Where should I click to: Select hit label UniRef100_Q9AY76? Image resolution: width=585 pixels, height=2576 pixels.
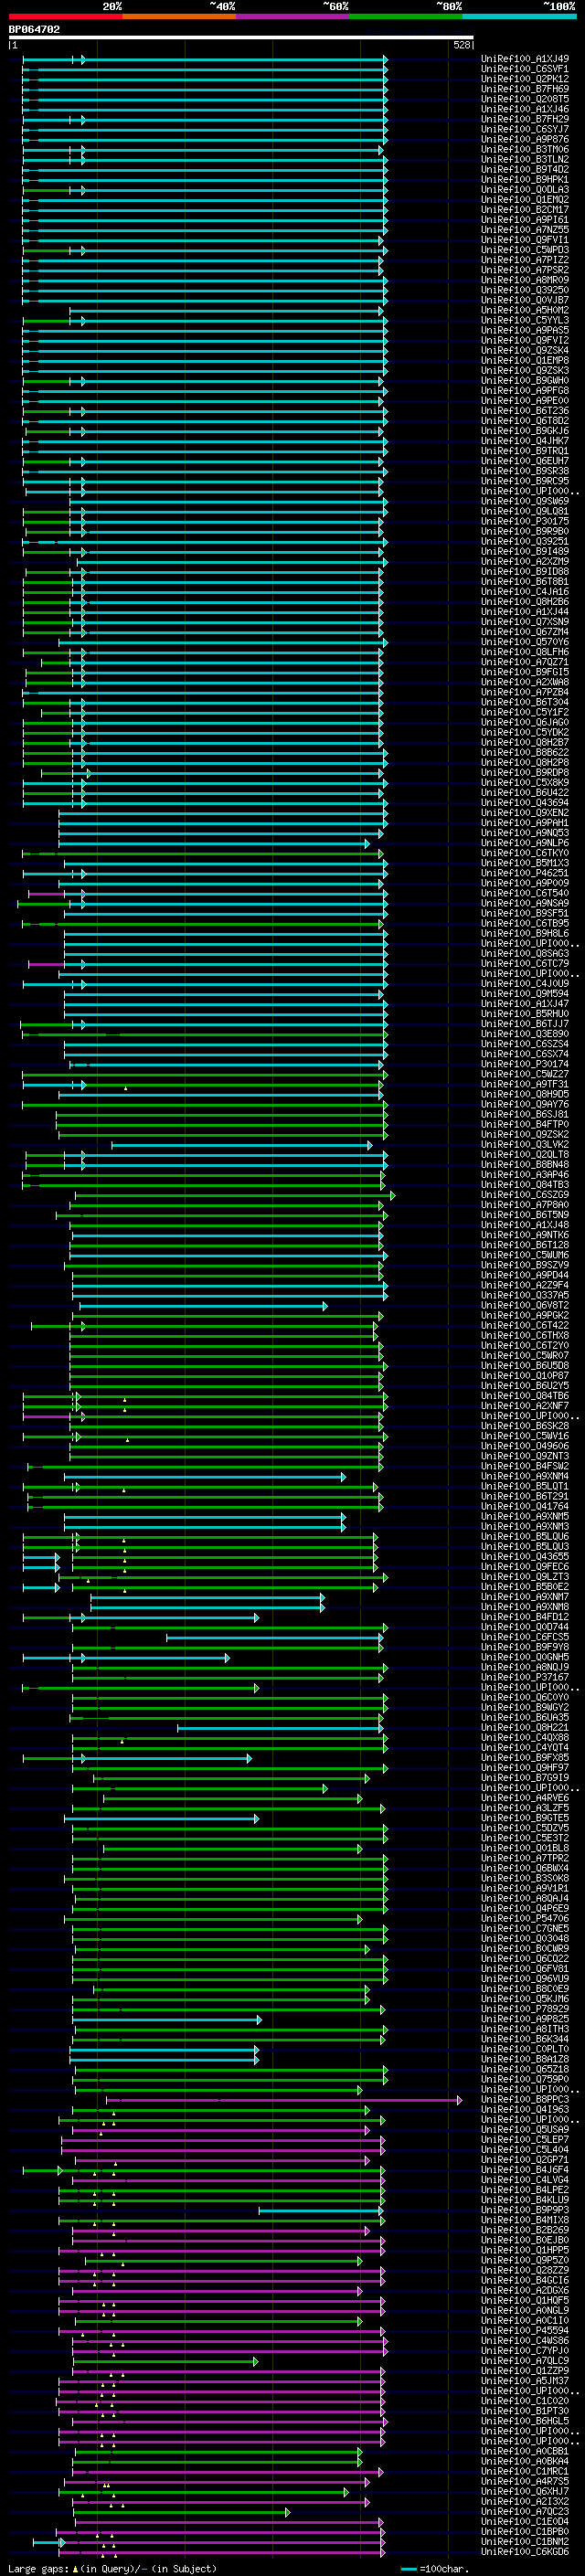pos(525,1104)
